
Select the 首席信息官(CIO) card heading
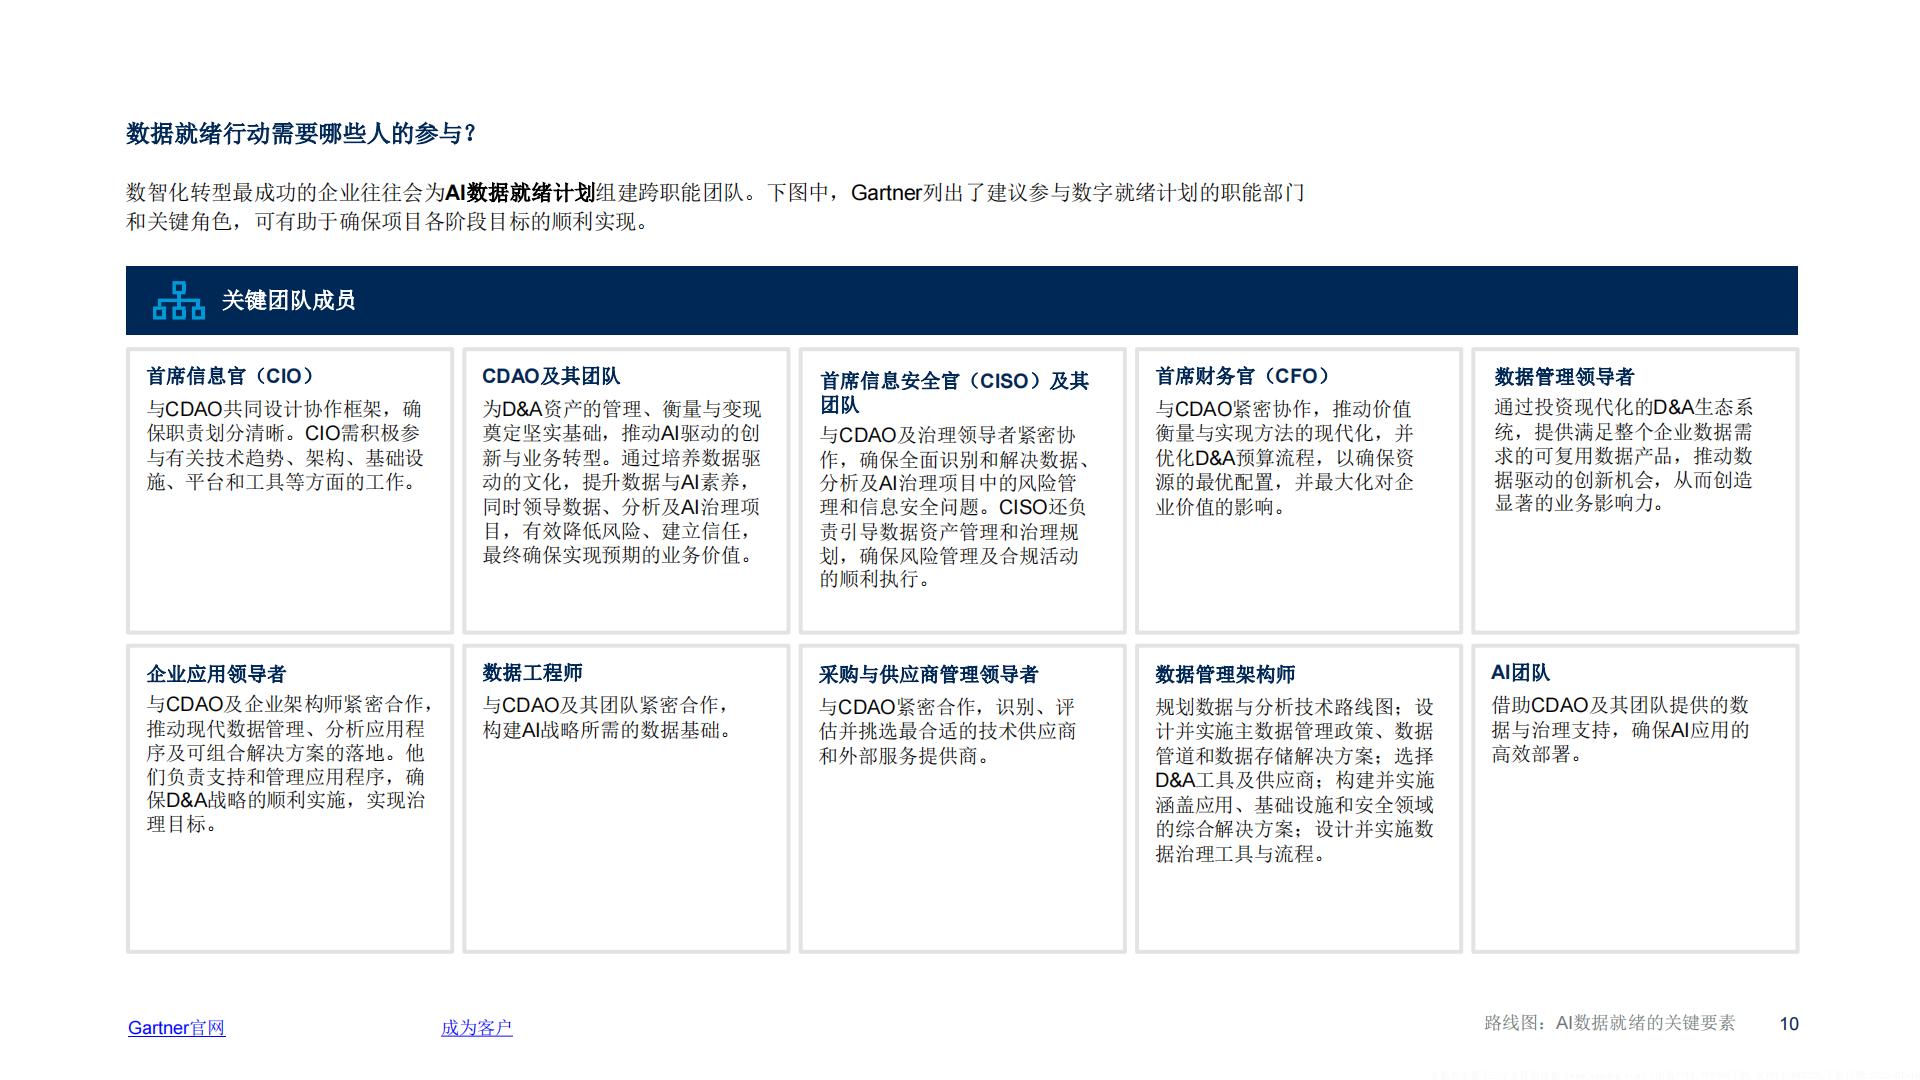click(x=230, y=376)
